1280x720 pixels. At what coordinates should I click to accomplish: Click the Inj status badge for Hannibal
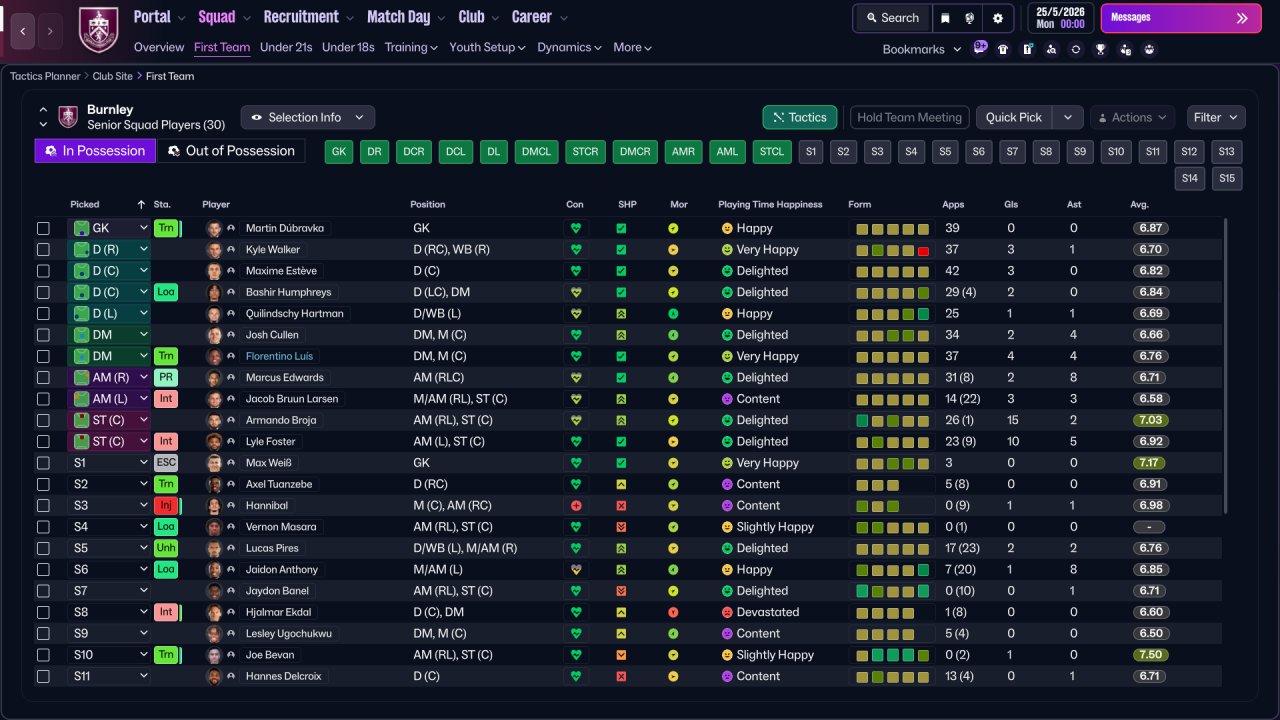coord(166,506)
